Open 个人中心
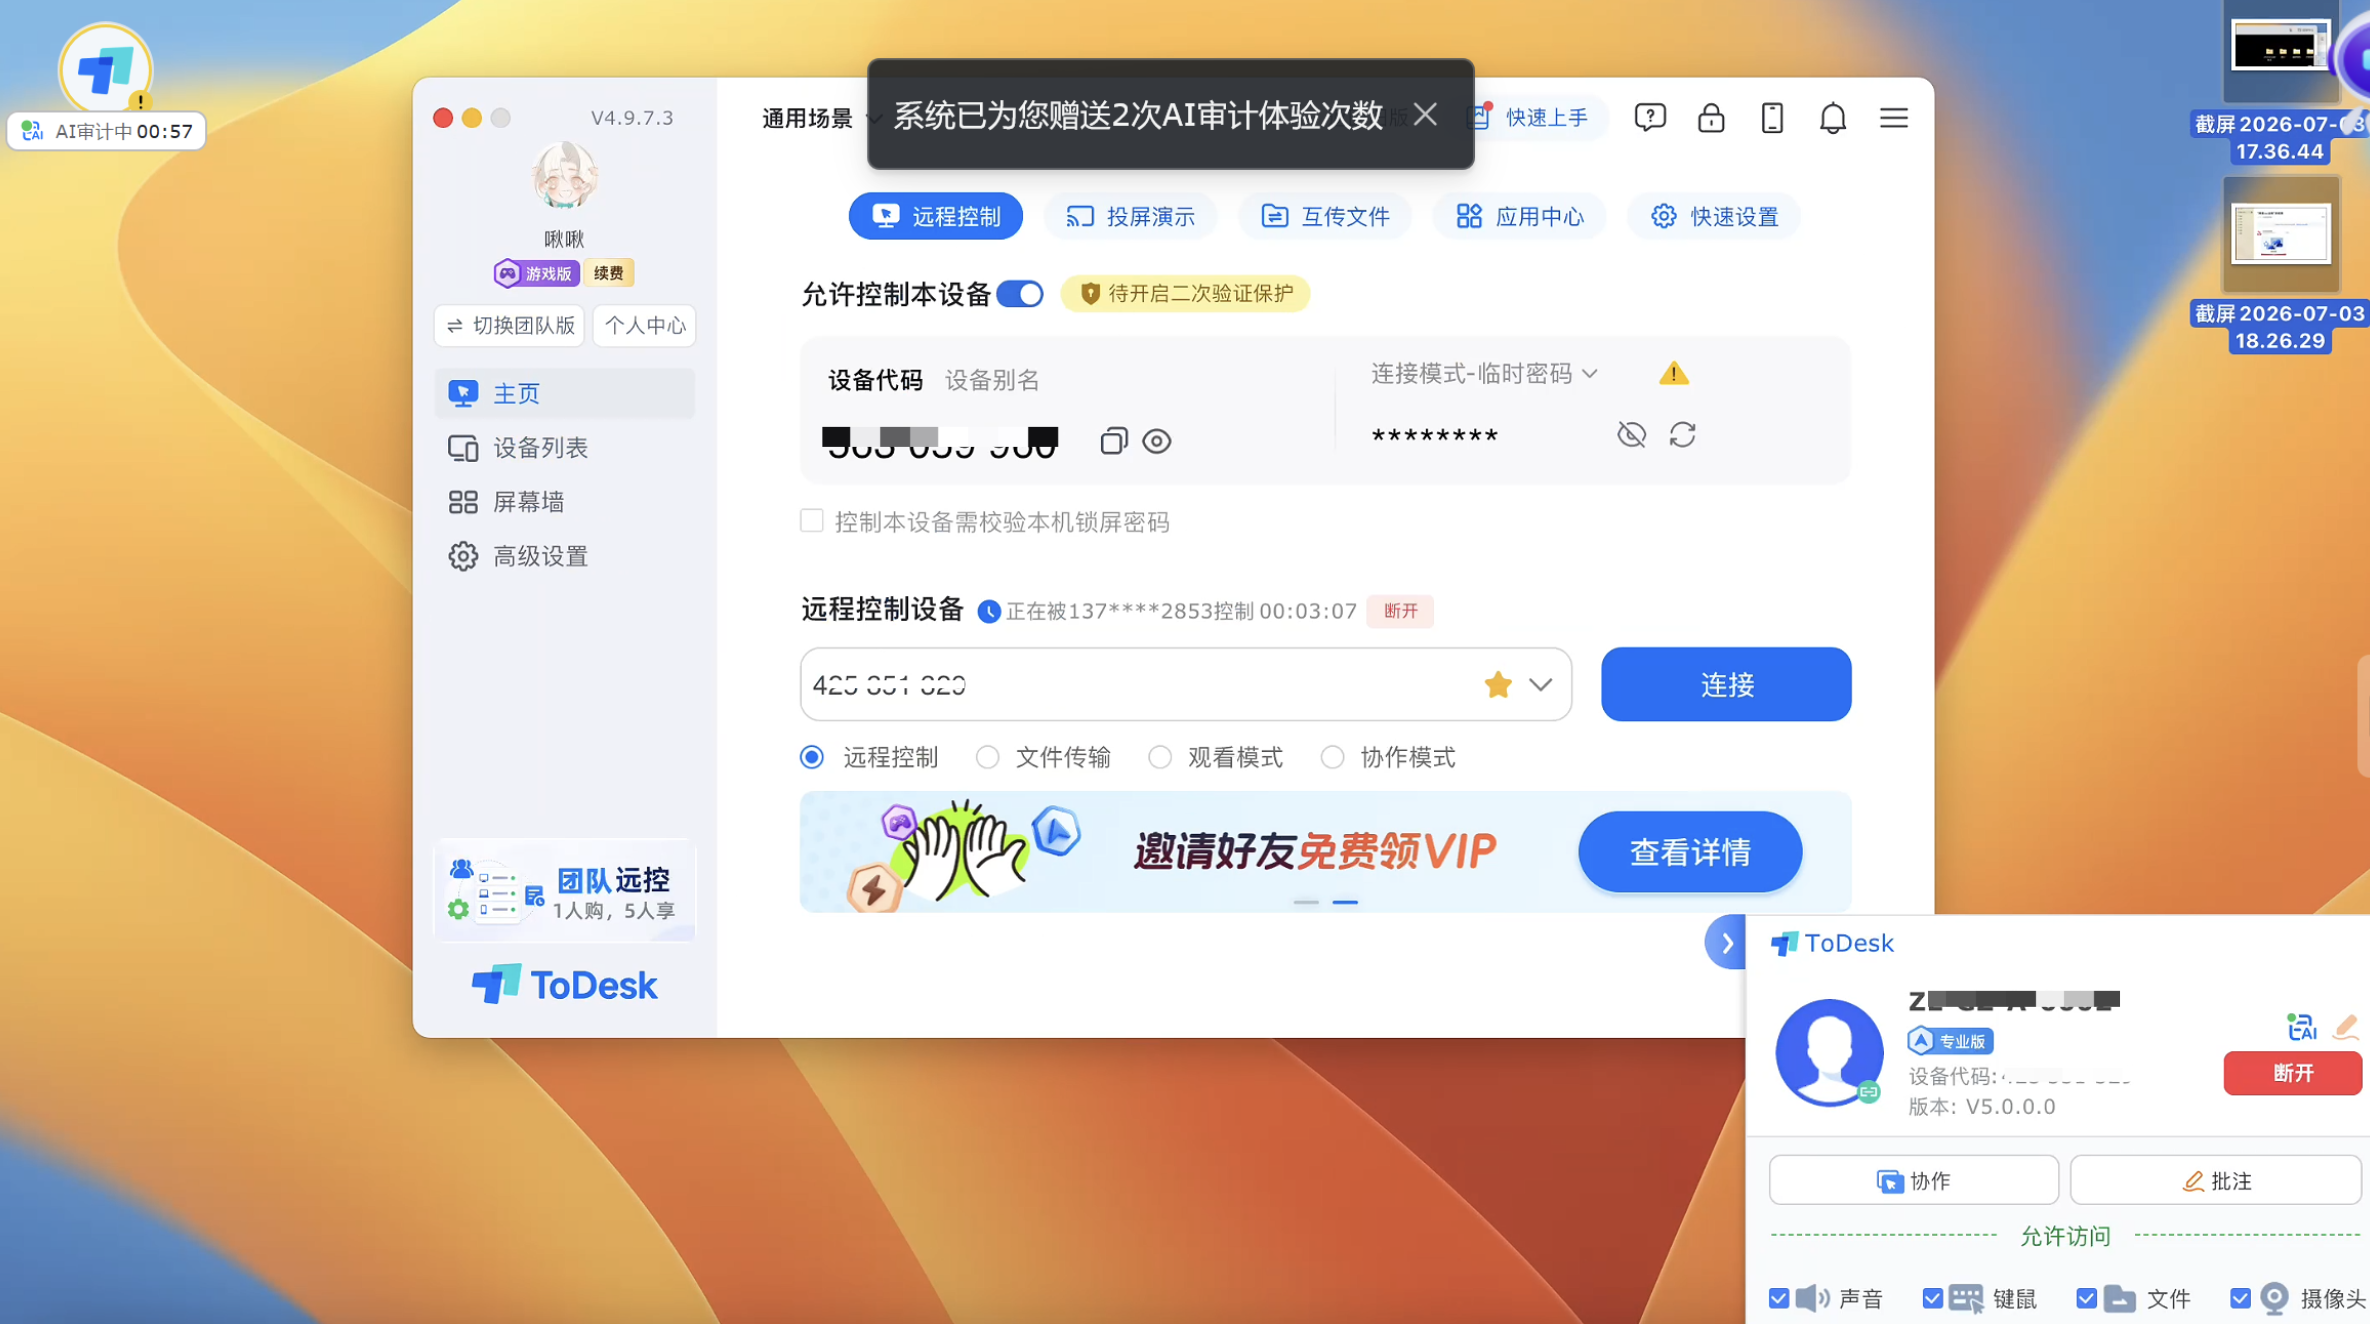The height and width of the screenshot is (1324, 2370). coord(644,326)
